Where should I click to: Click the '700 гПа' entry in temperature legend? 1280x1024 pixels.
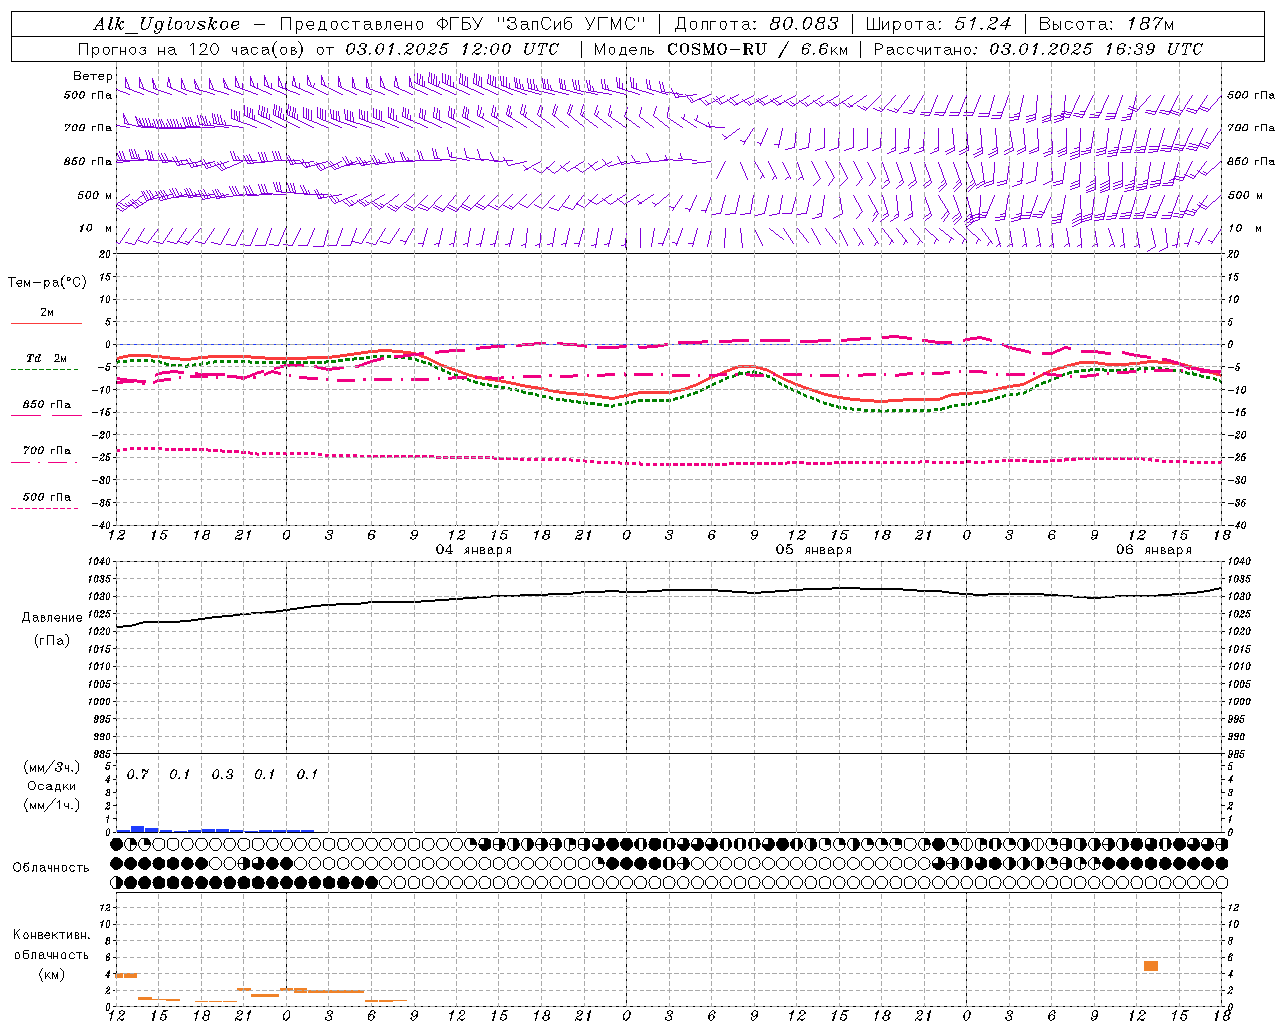click(47, 451)
